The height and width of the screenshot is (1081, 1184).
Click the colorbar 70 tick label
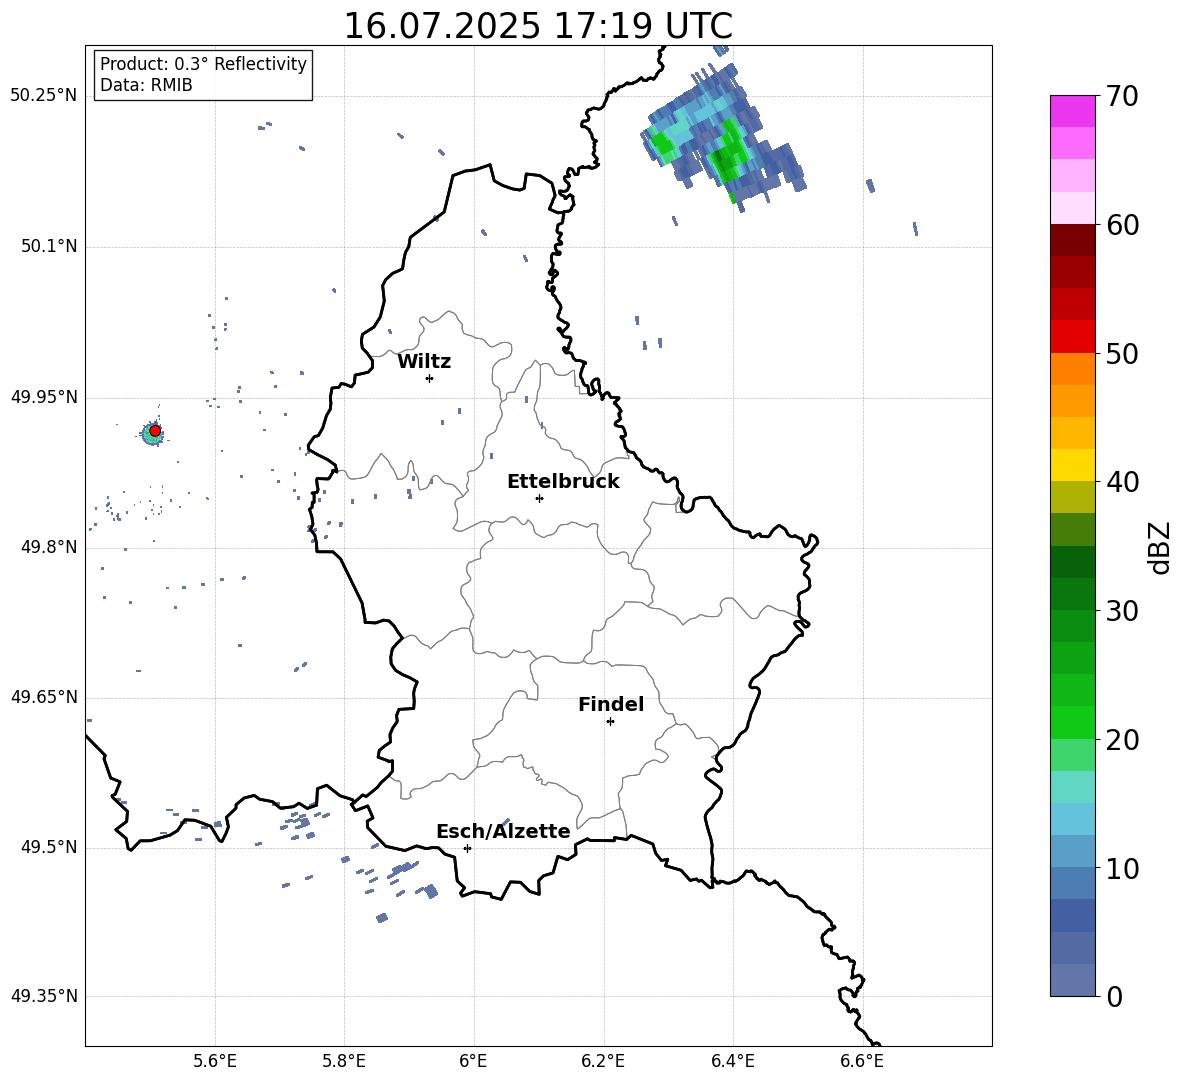(x=1122, y=97)
